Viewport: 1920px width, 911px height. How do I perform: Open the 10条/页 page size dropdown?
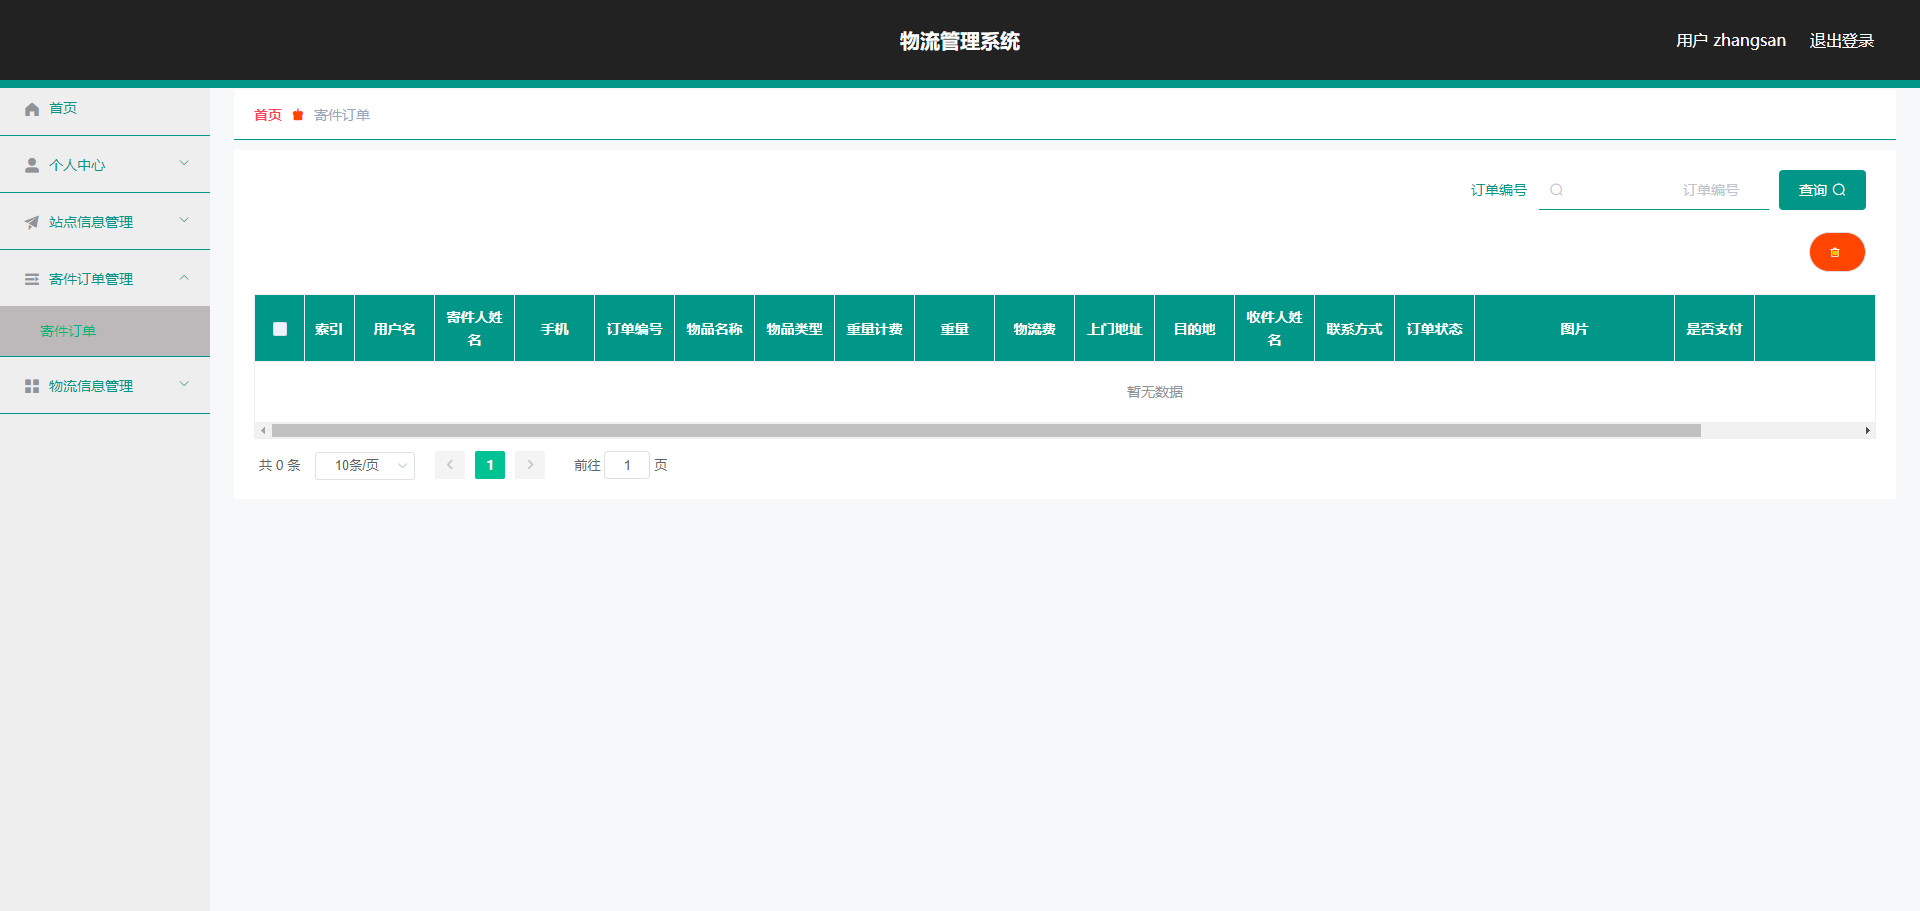pos(365,466)
